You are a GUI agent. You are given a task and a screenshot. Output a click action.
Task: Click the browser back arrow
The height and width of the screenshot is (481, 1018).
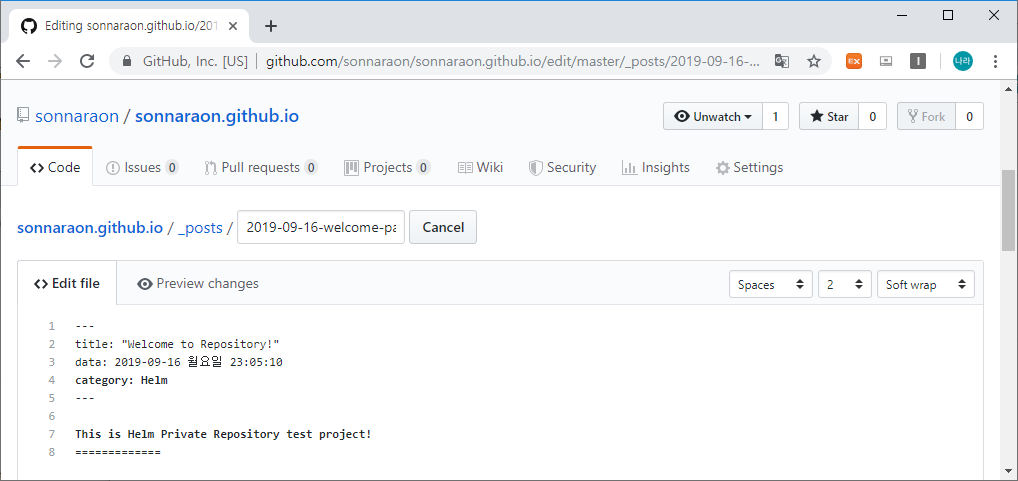pyautogui.click(x=23, y=62)
